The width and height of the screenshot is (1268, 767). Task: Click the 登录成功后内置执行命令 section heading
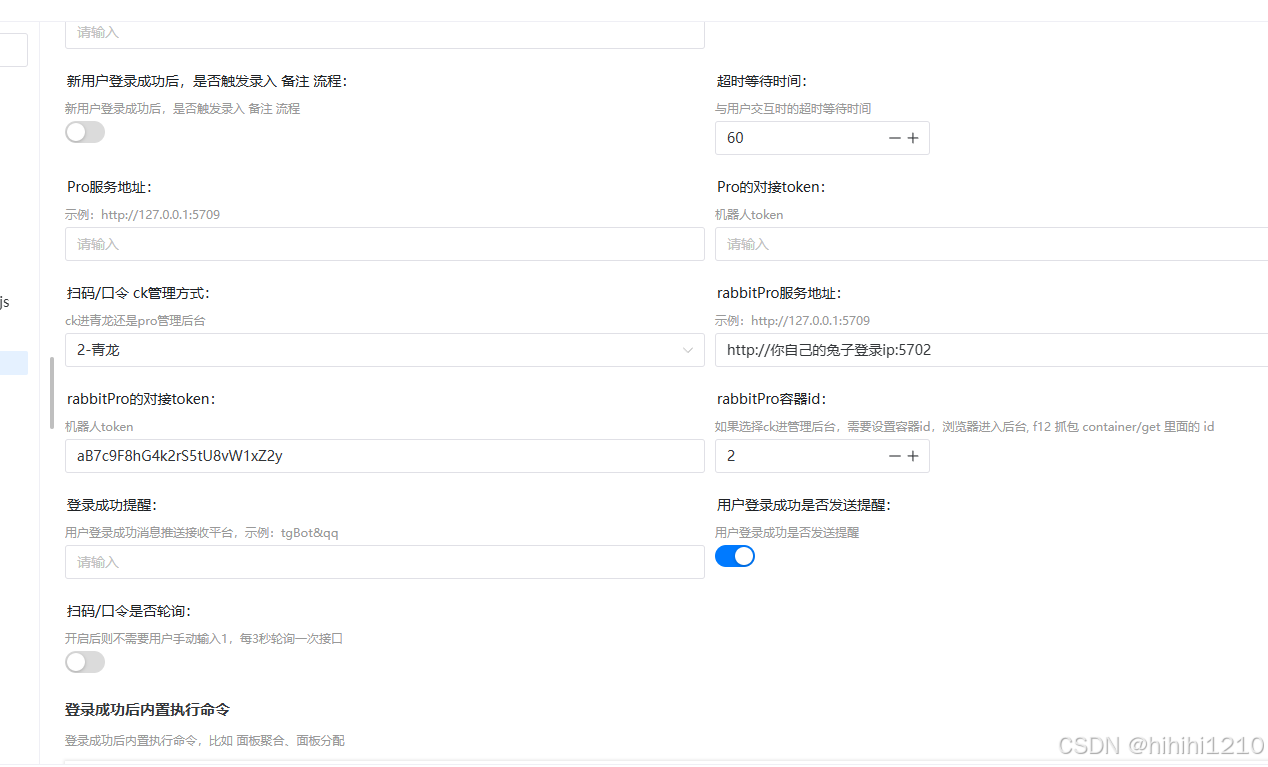tap(147, 710)
